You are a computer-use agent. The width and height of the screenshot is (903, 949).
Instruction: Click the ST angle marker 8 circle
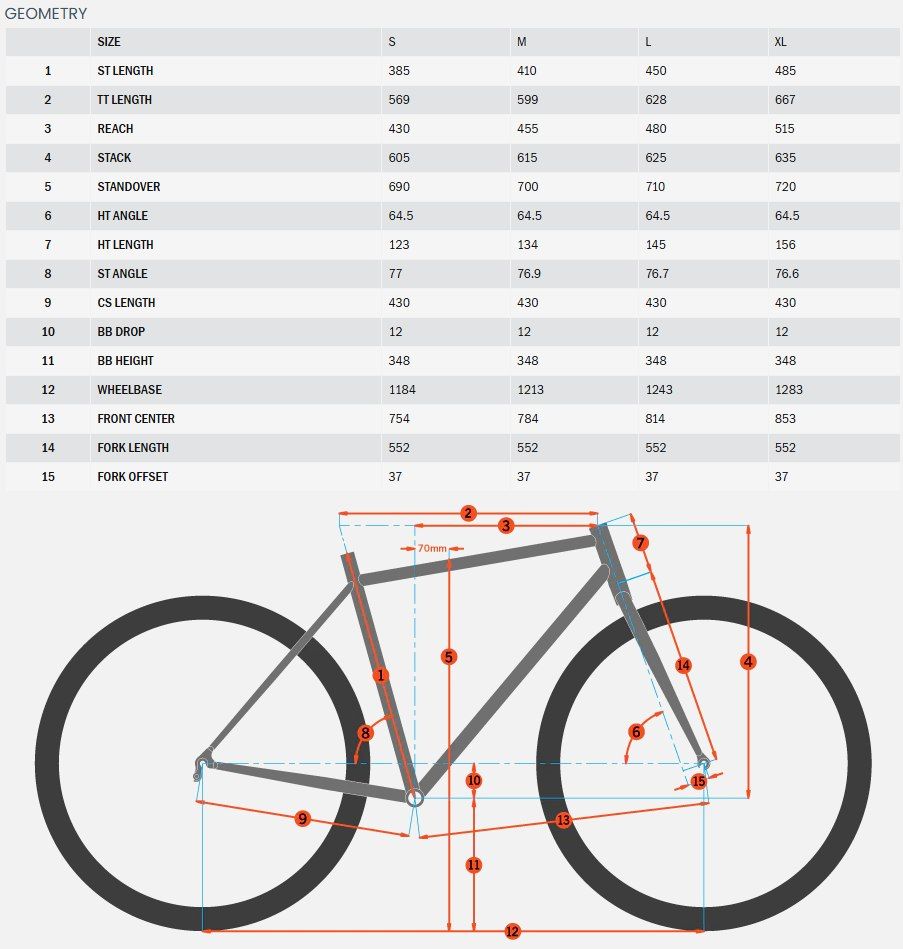[x=365, y=733]
